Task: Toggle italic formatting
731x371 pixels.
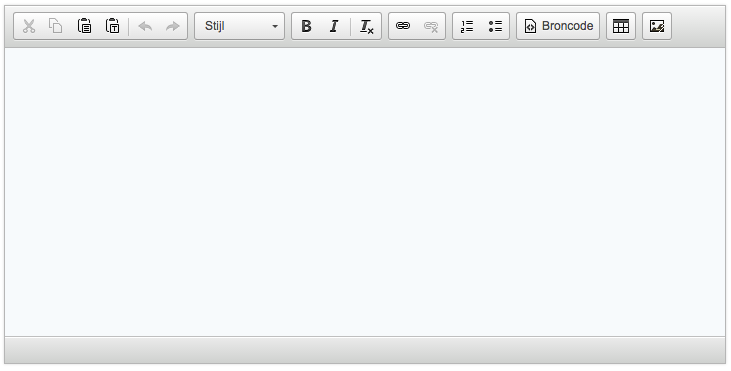Action: 334,26
